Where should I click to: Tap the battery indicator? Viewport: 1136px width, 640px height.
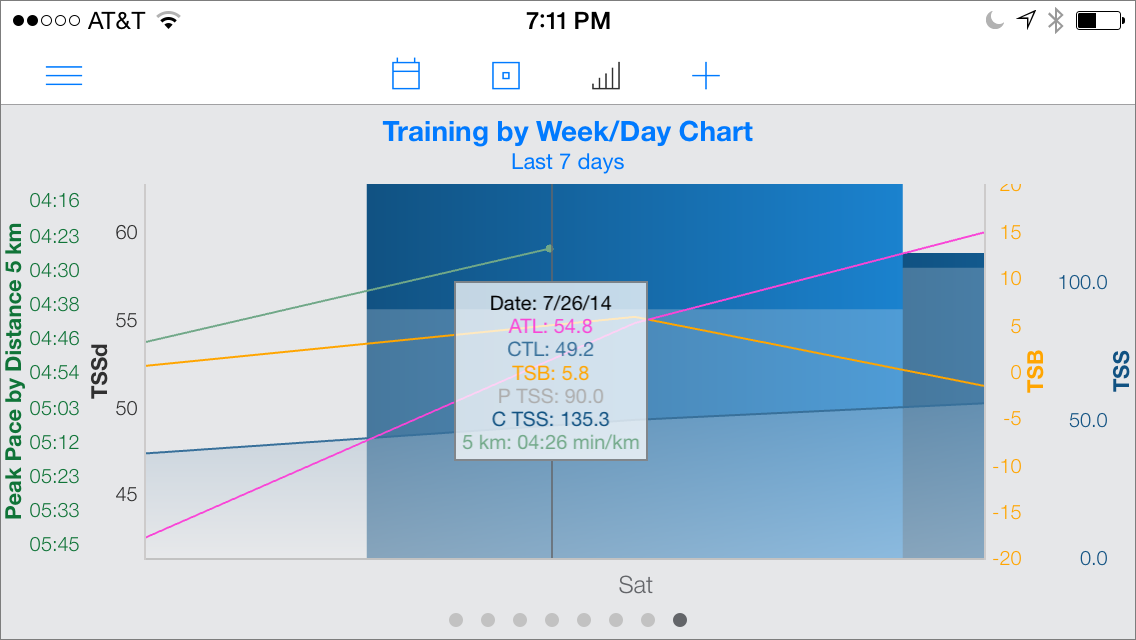pyautogui.click(x=1100, y=20)
